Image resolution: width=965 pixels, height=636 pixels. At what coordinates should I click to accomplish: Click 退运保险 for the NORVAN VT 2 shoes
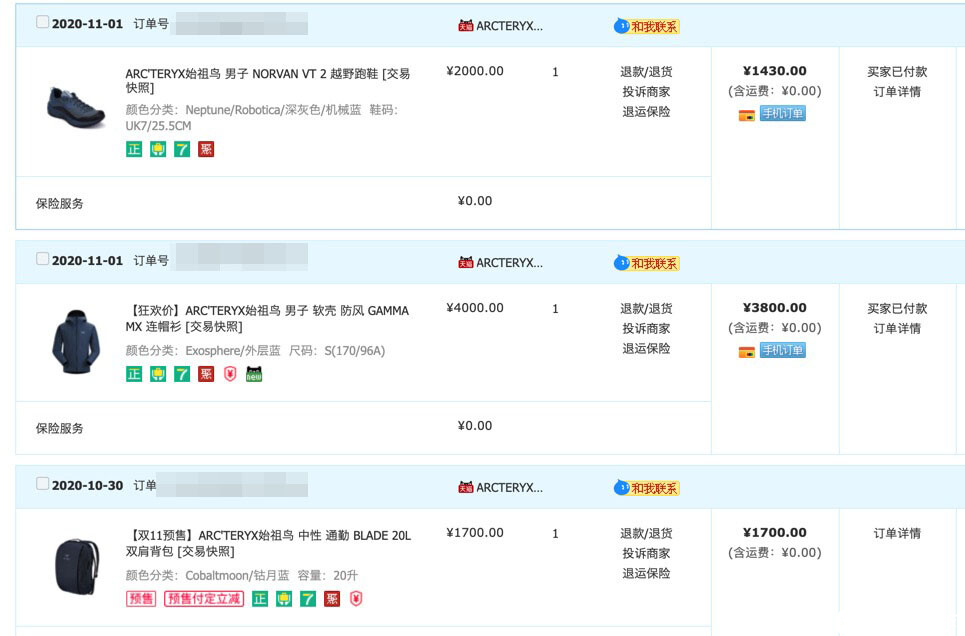[646, 111]
